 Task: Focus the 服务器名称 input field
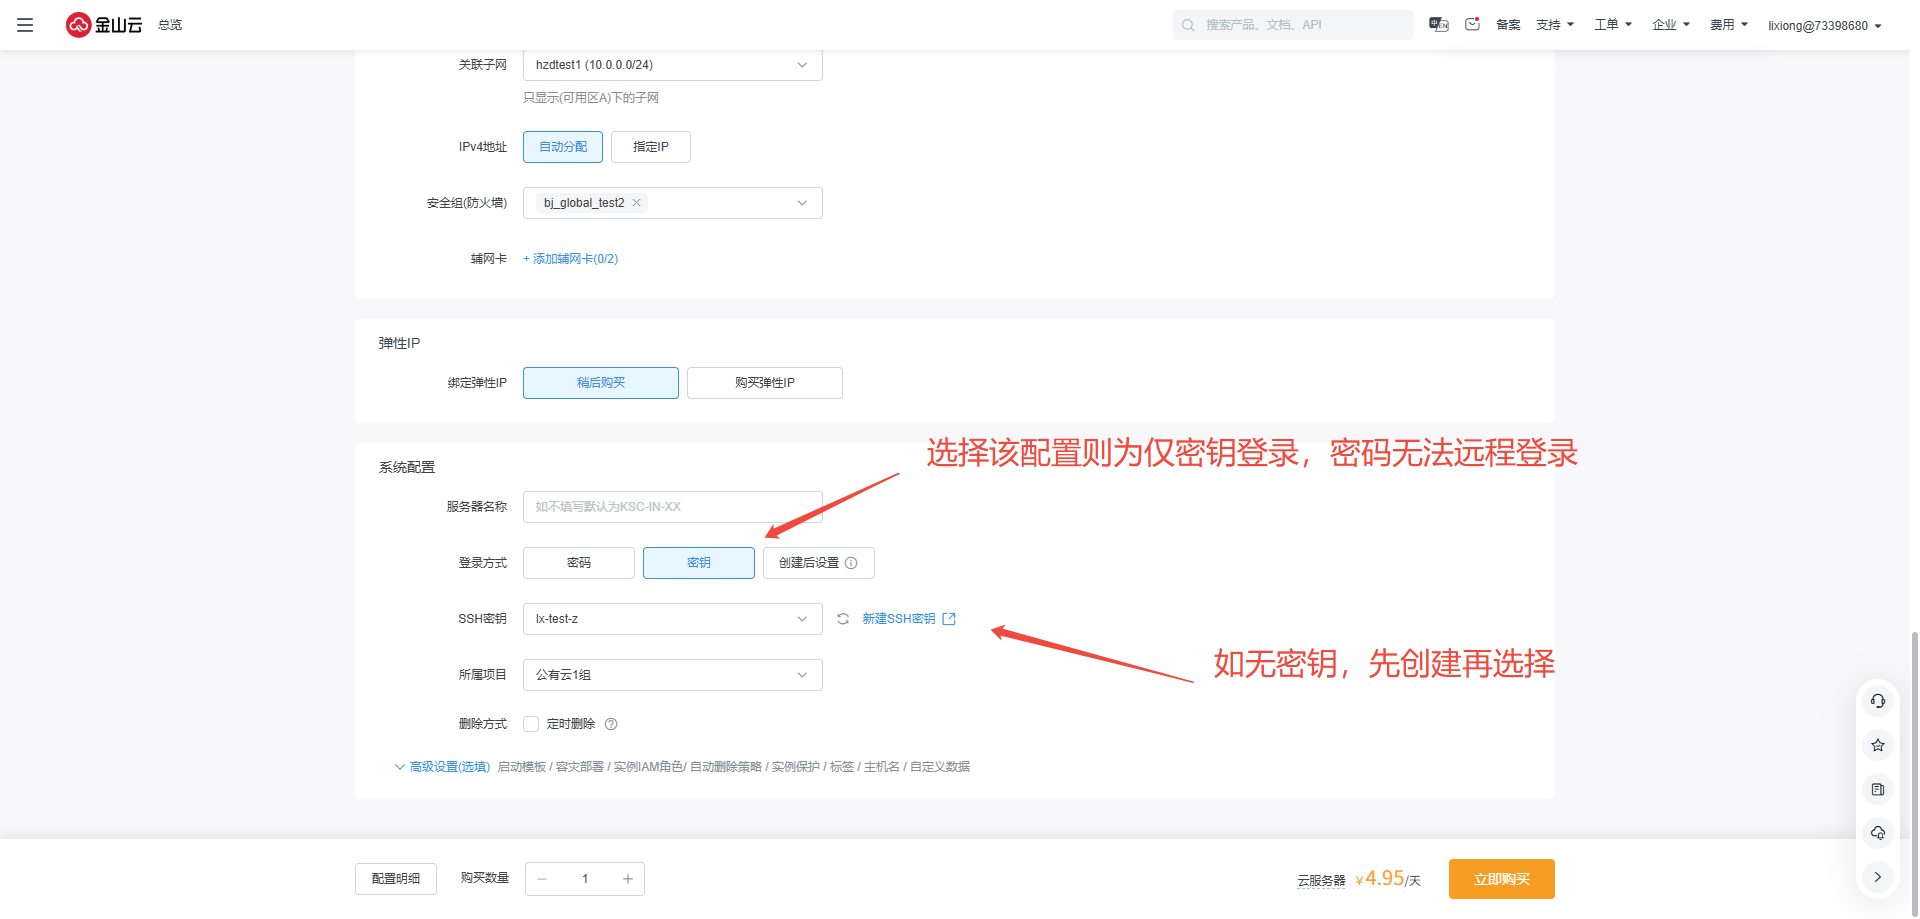[x=673, y=507]
